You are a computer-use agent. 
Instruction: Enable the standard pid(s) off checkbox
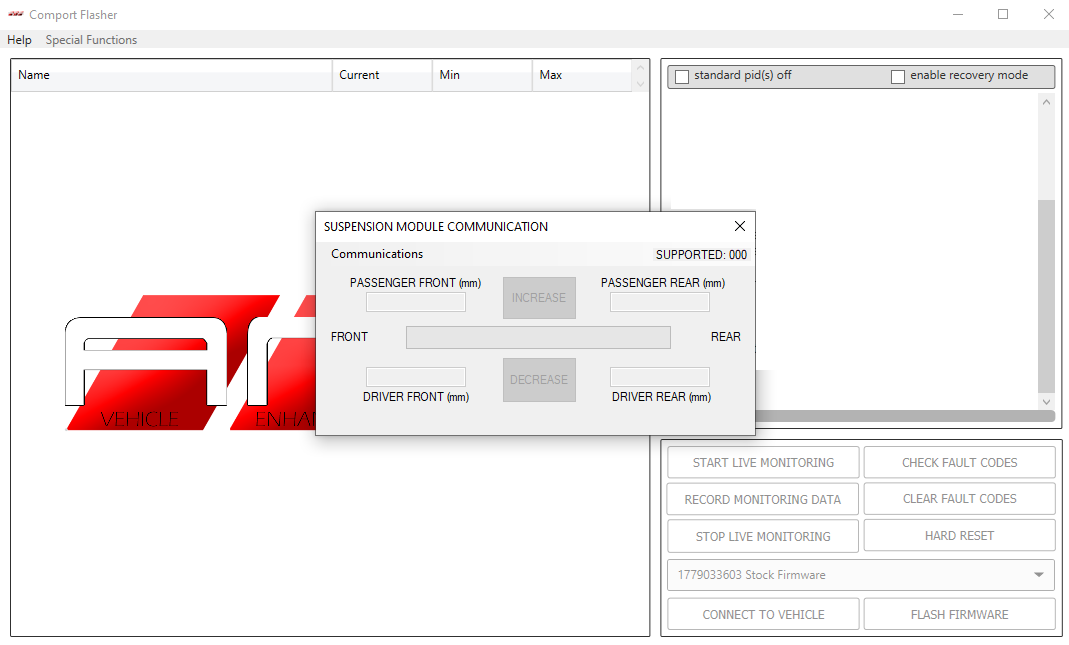coord(683,77)
